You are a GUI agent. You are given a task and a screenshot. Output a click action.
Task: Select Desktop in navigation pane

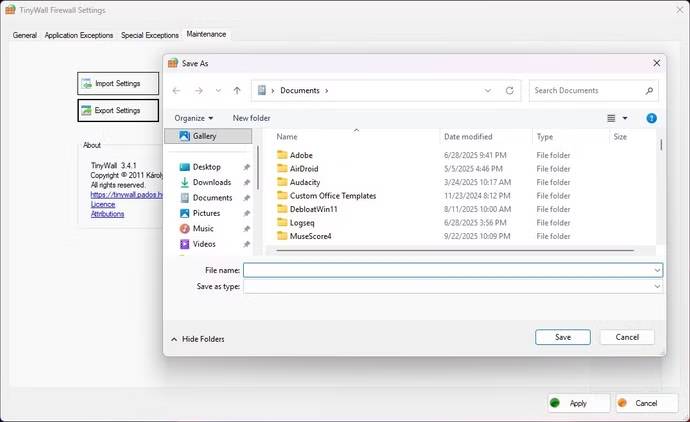pos(206,167)
